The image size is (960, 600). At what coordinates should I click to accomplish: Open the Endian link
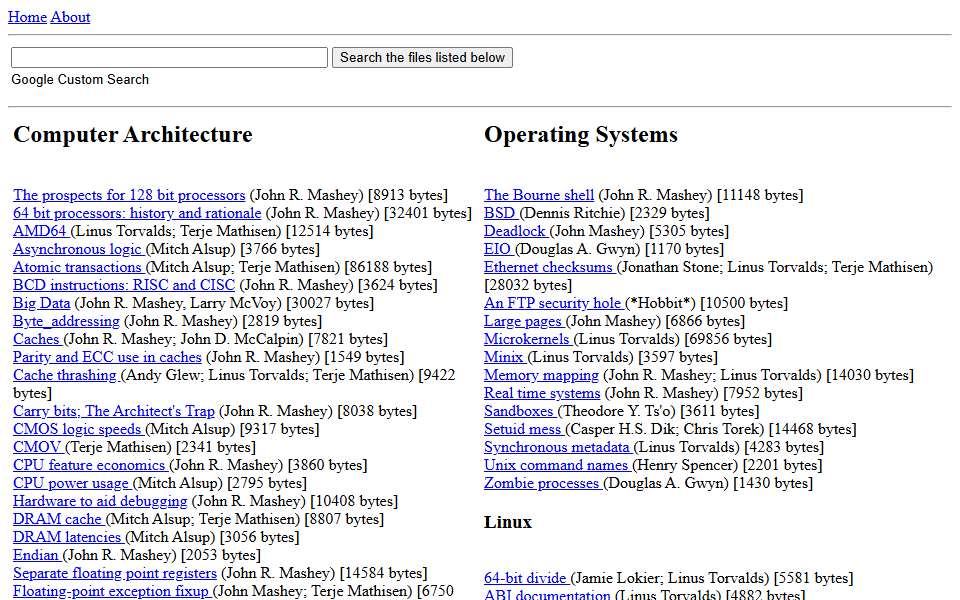[x=38, y=555]
